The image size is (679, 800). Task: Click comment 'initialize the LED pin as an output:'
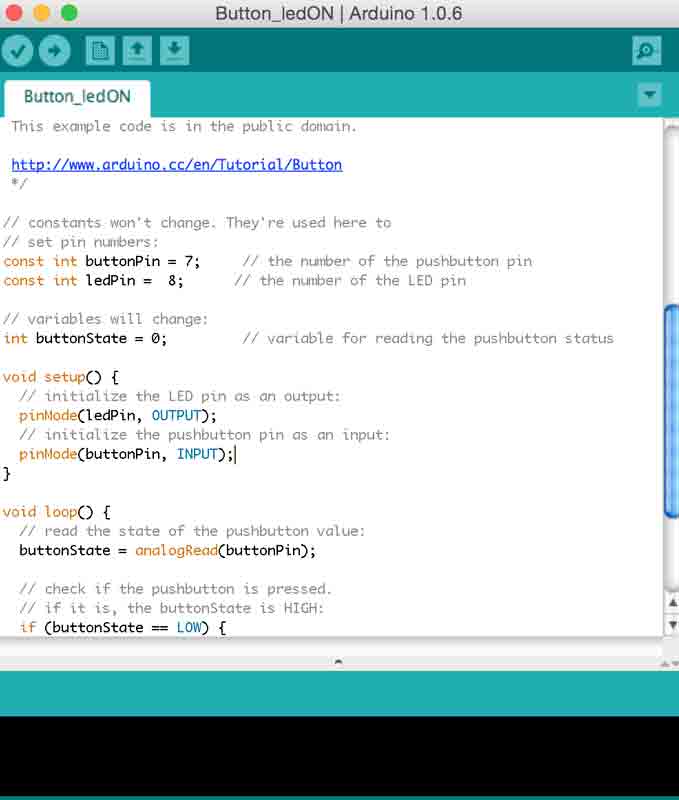pyautogui.click(x=180, y=396)
